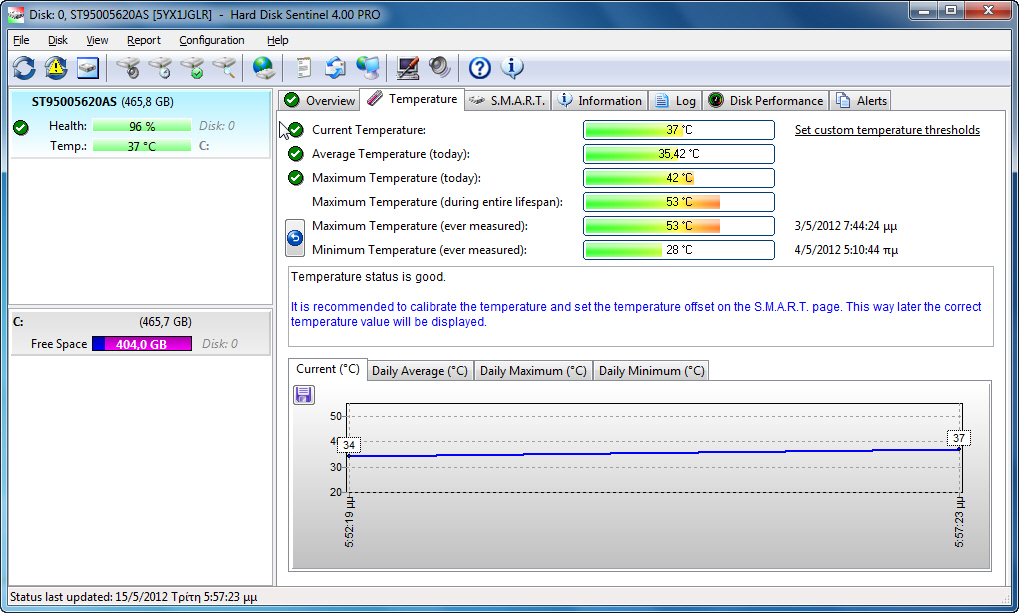Click the globe with monitor toolbar icon
The height and width of the screenshot is (613, 1019).
click(x=368, y=68)
